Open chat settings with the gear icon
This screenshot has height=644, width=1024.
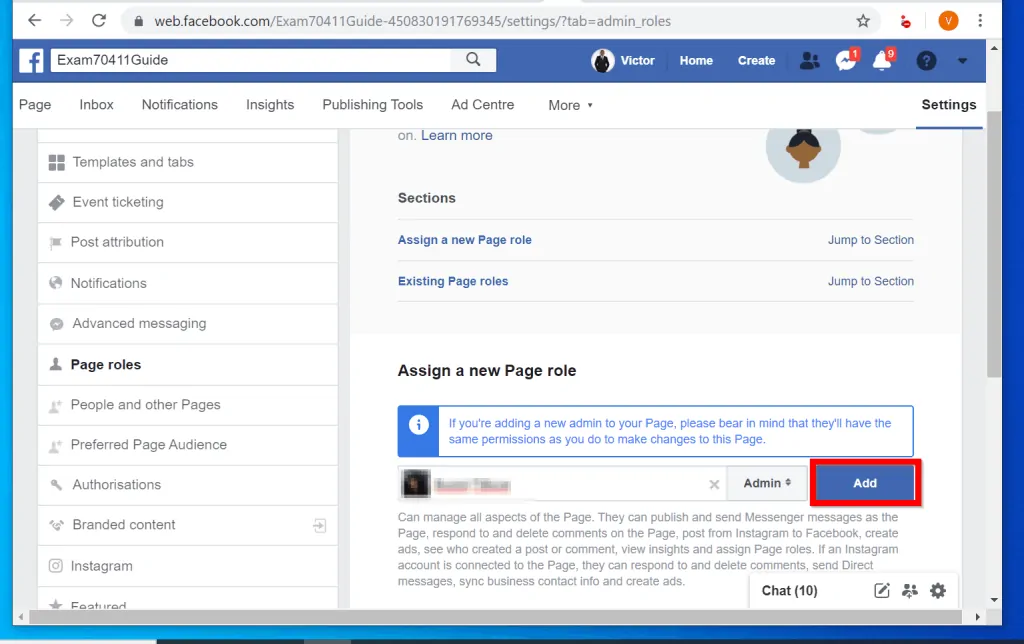point(937,590)
